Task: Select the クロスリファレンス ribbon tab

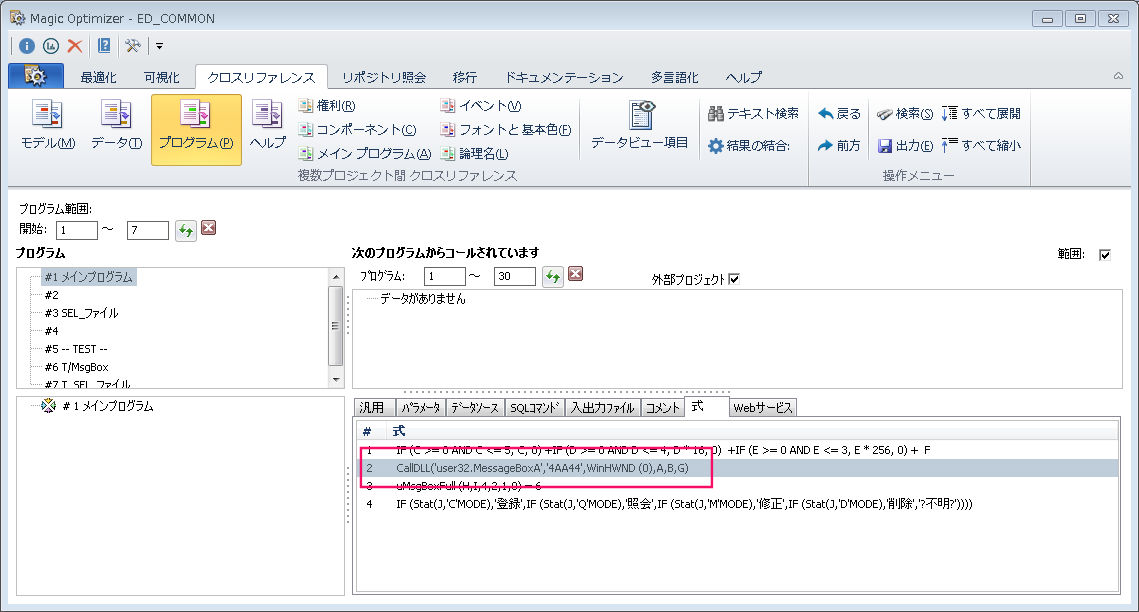Action: (262, 77)
